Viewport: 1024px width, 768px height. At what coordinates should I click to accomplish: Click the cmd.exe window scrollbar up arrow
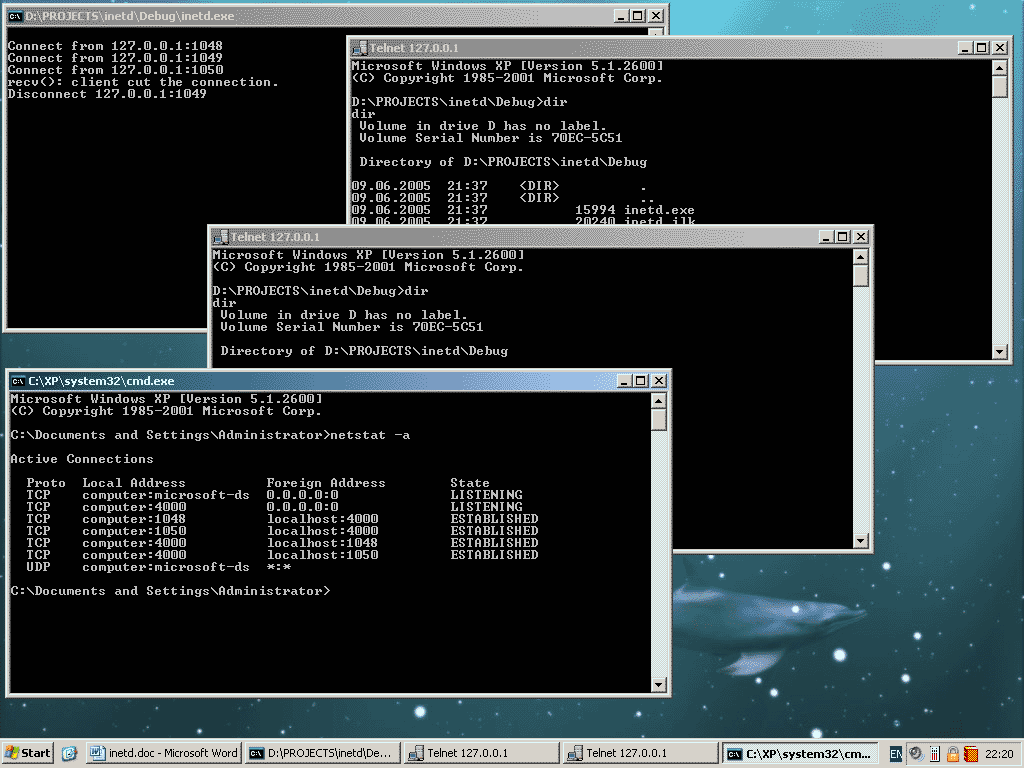pos(659,401)
